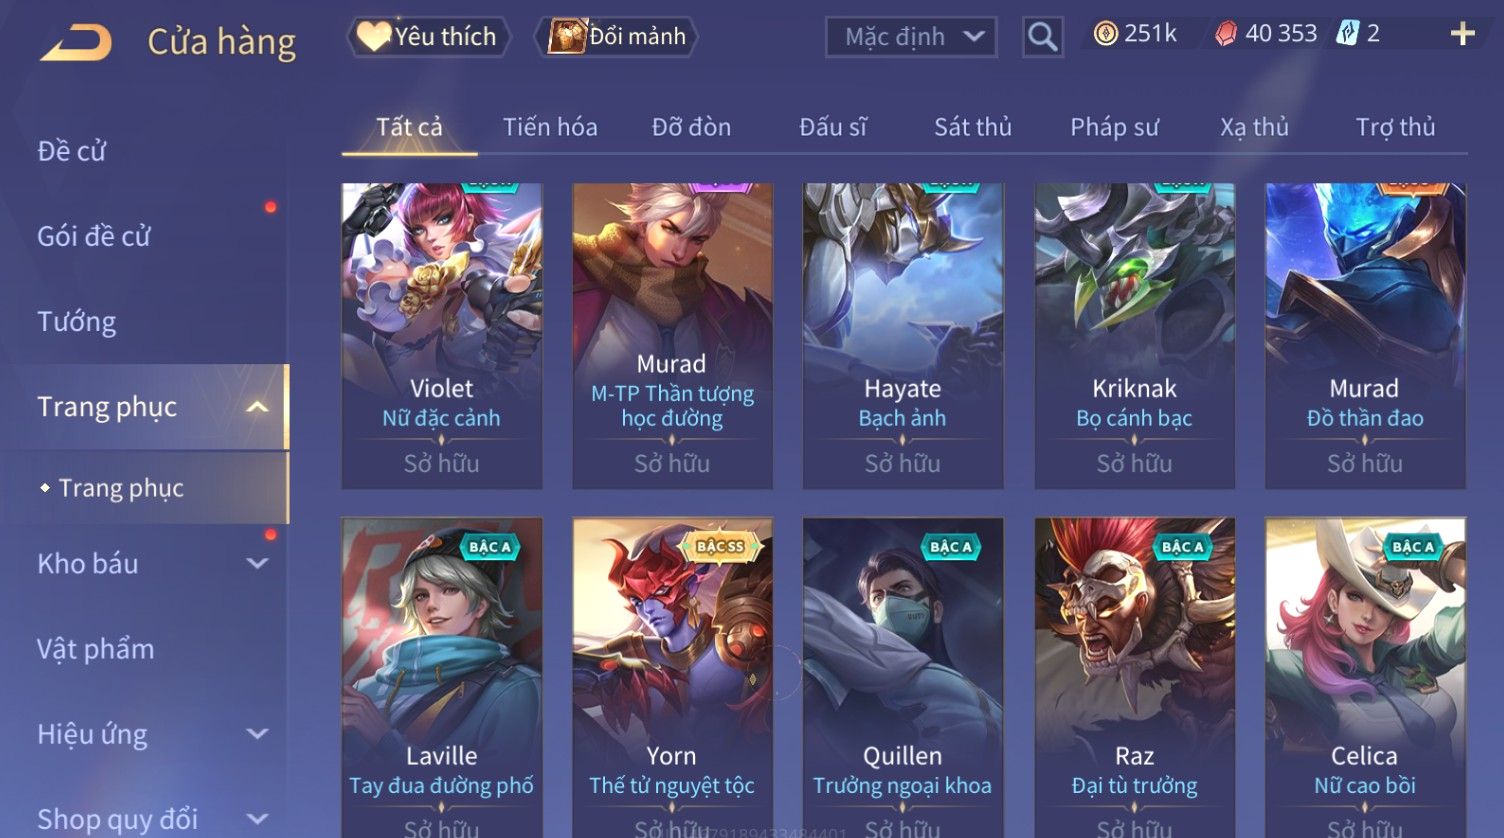1504x838 pixels.
Task: Tap the back arrow icon
Action: click(x=76, y=42)
